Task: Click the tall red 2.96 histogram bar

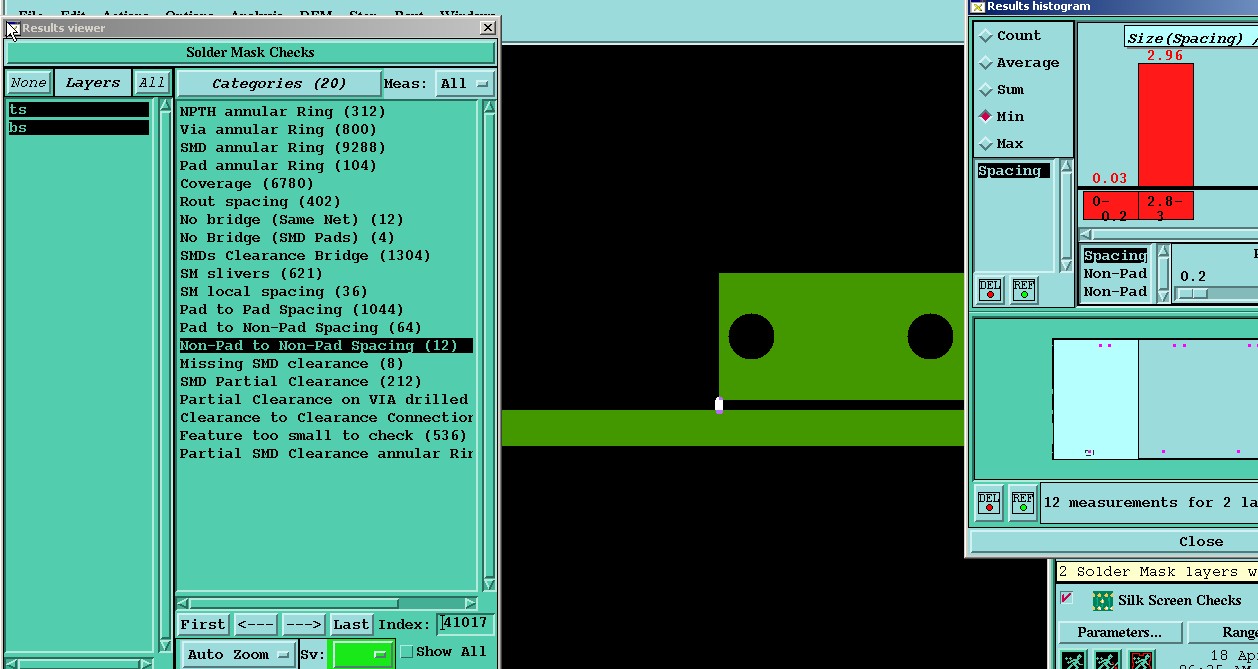Action: coord(1165,125)
